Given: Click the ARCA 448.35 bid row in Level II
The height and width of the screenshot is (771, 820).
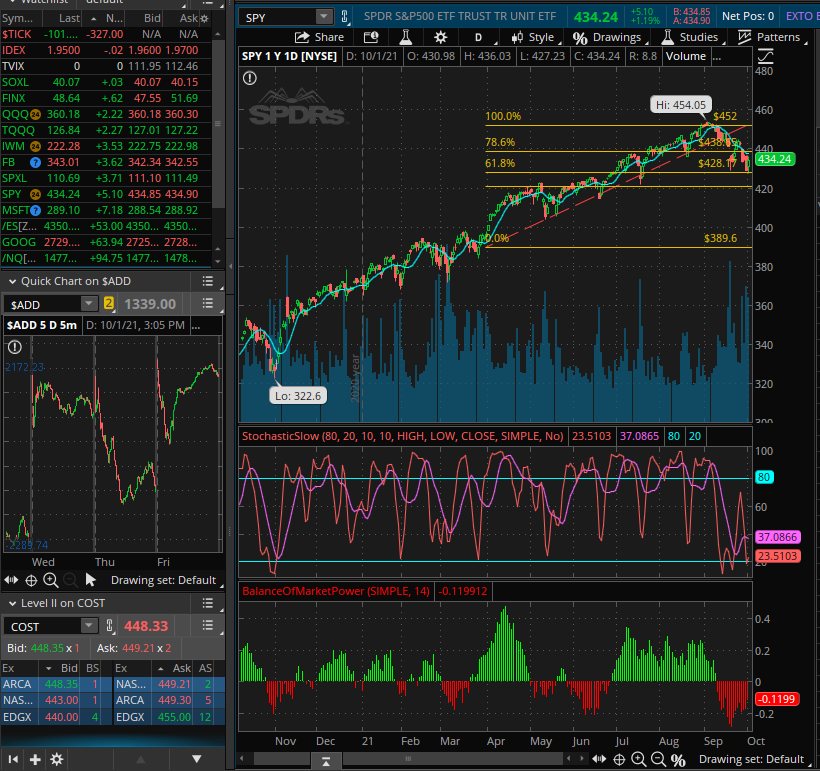Looking at the screenshot, I should (x=56, y=684).
